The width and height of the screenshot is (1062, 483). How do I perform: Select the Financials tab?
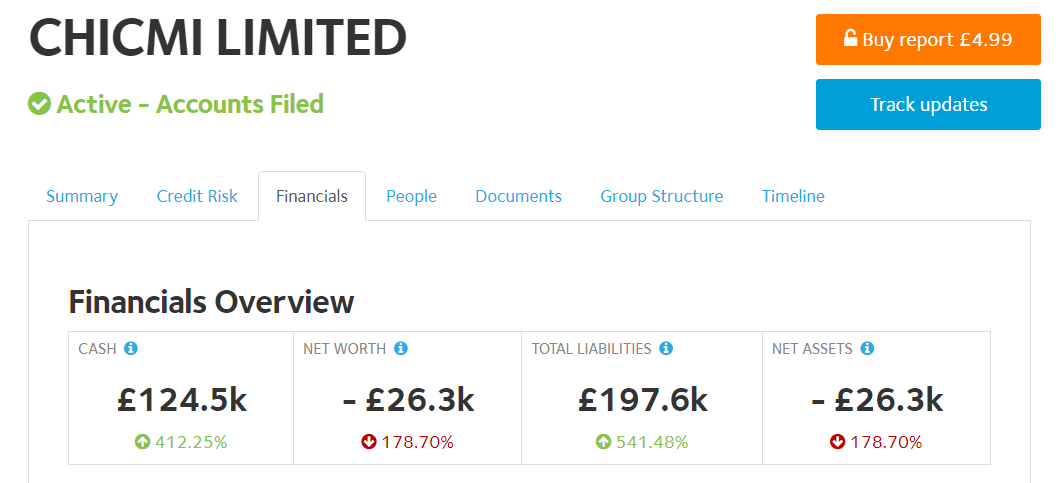(312, 196)
